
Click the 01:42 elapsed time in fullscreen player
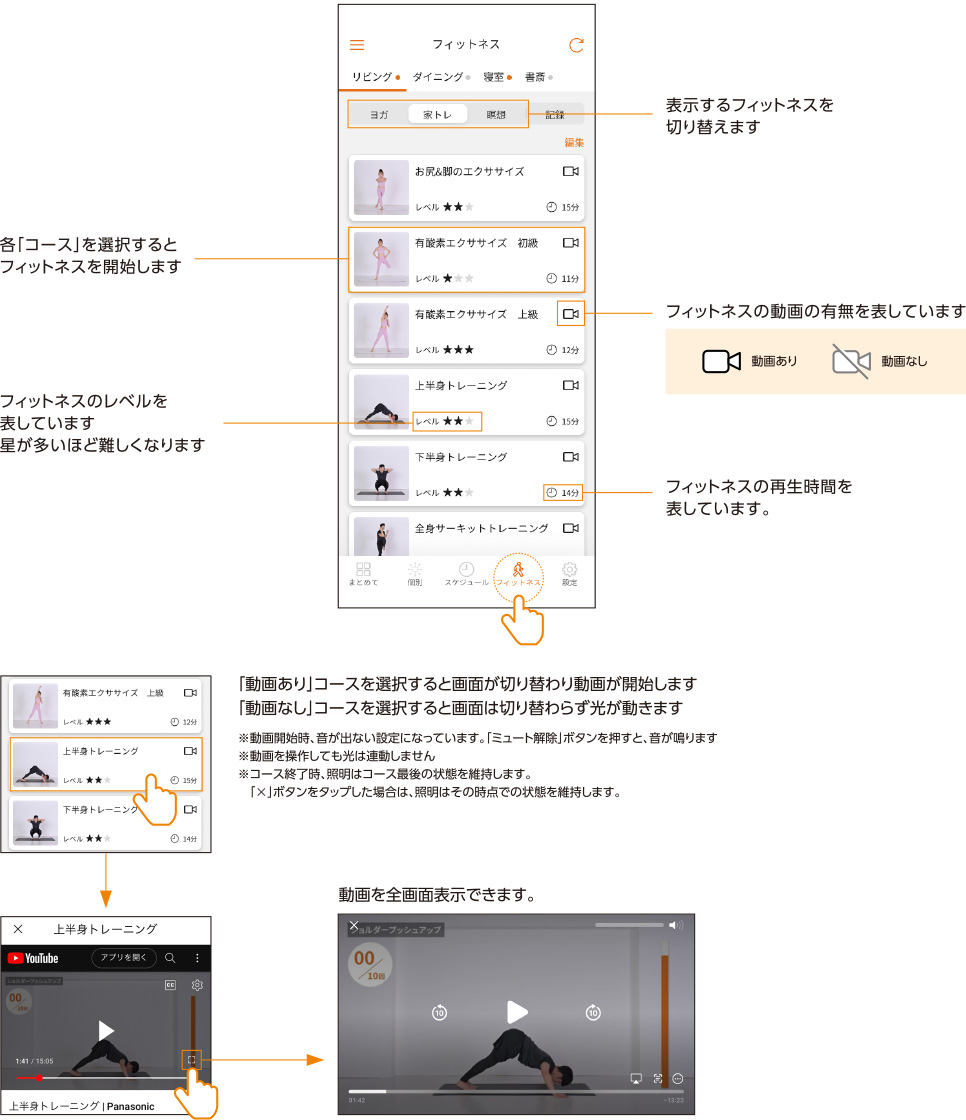(x=357, y=1101)
